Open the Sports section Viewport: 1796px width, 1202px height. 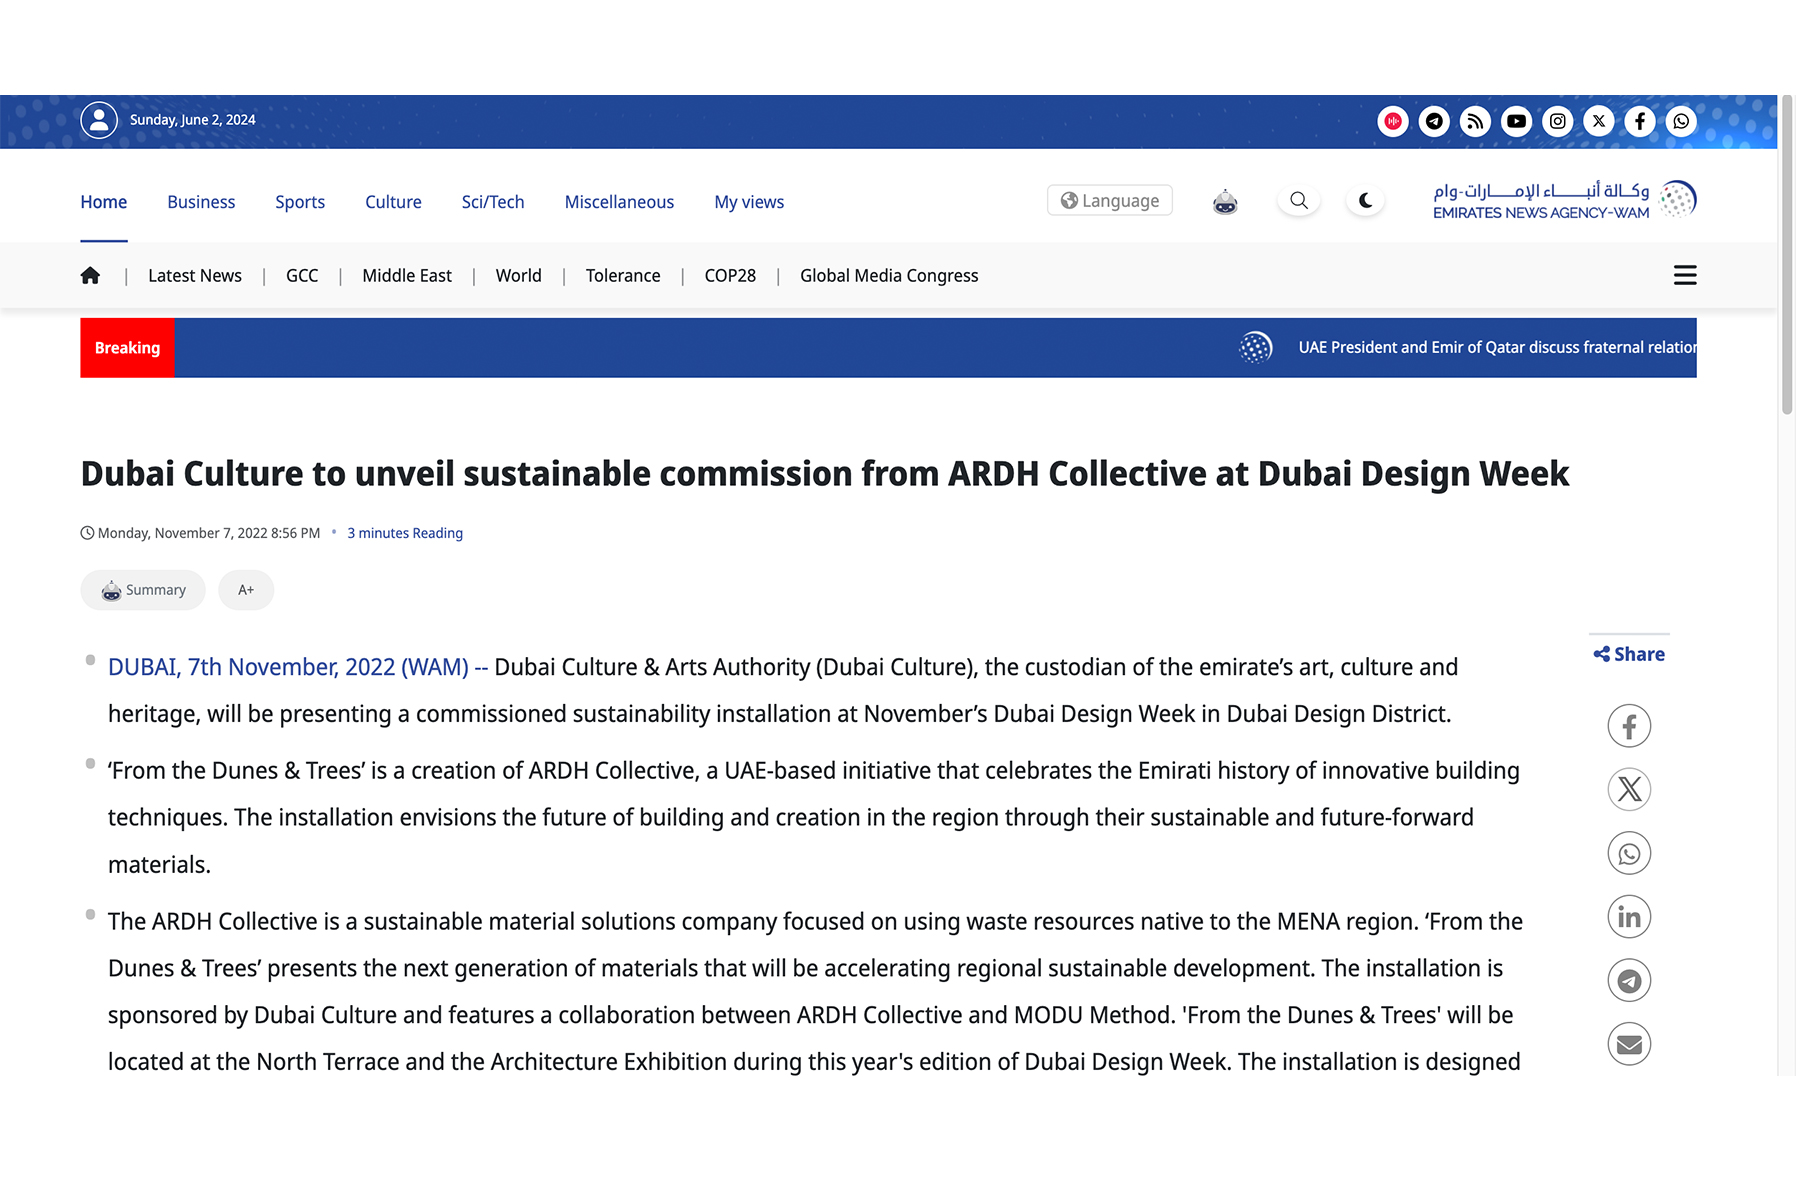300,202
